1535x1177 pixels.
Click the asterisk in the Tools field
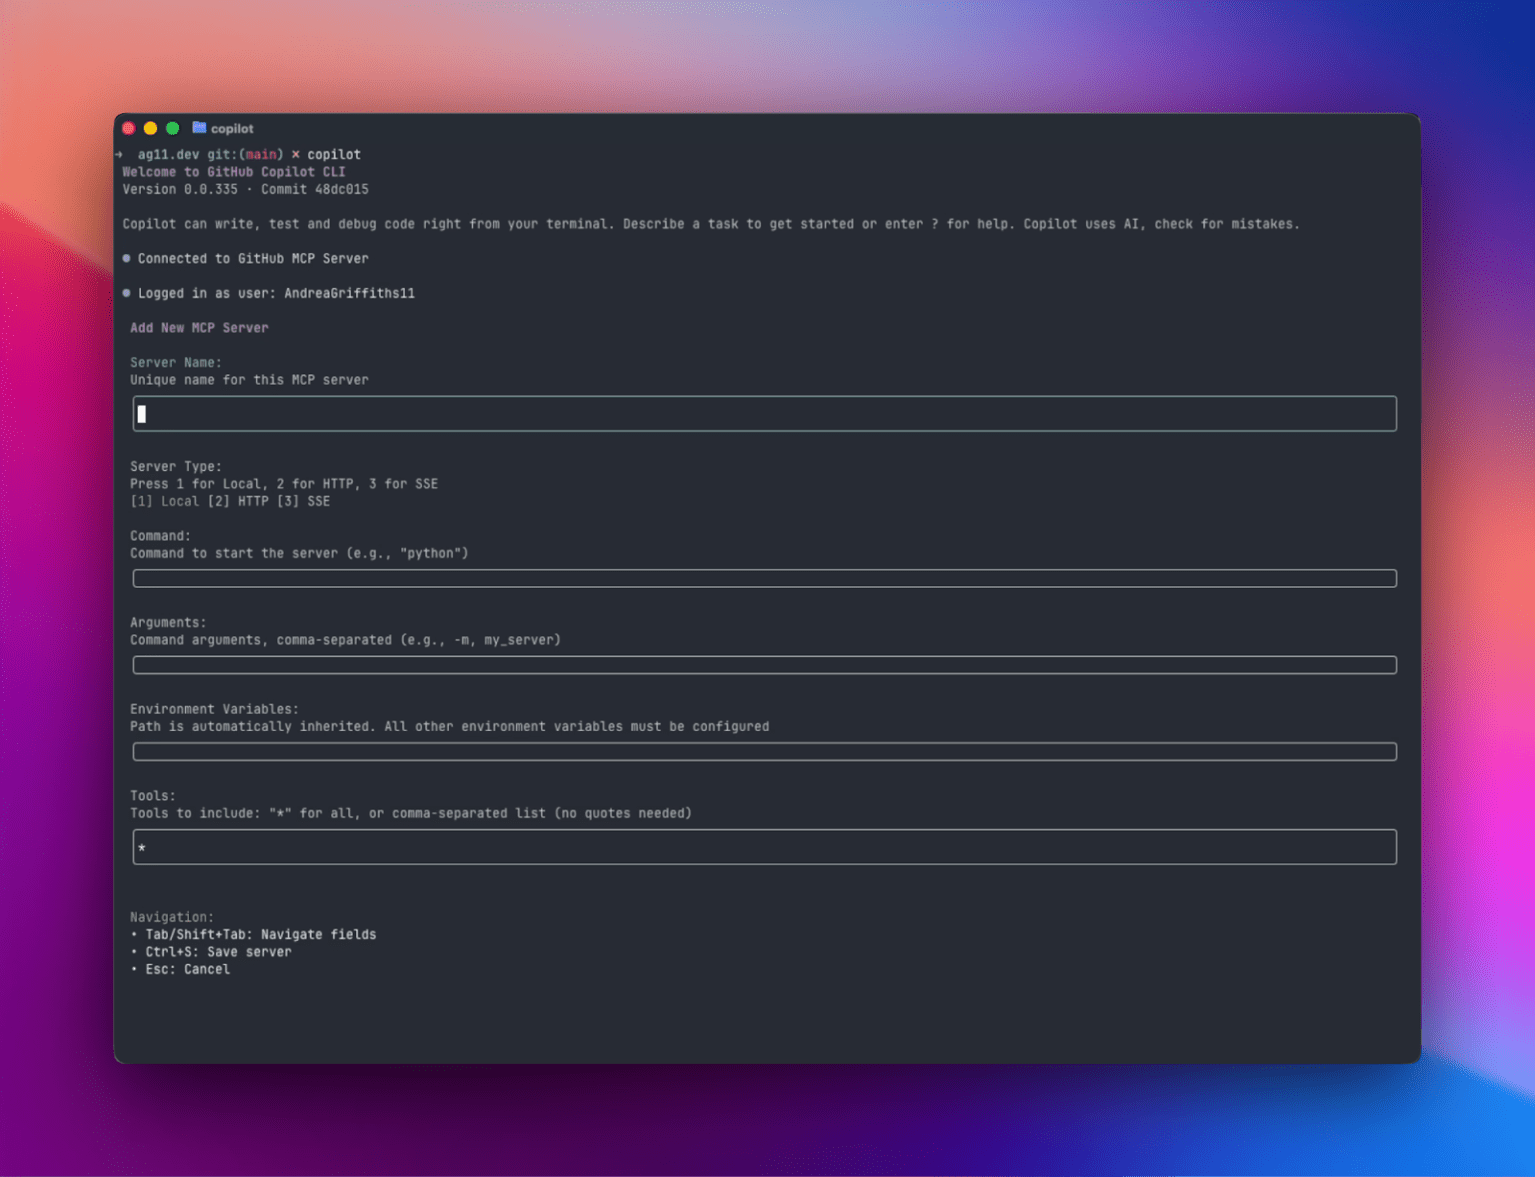coord(142,848)
